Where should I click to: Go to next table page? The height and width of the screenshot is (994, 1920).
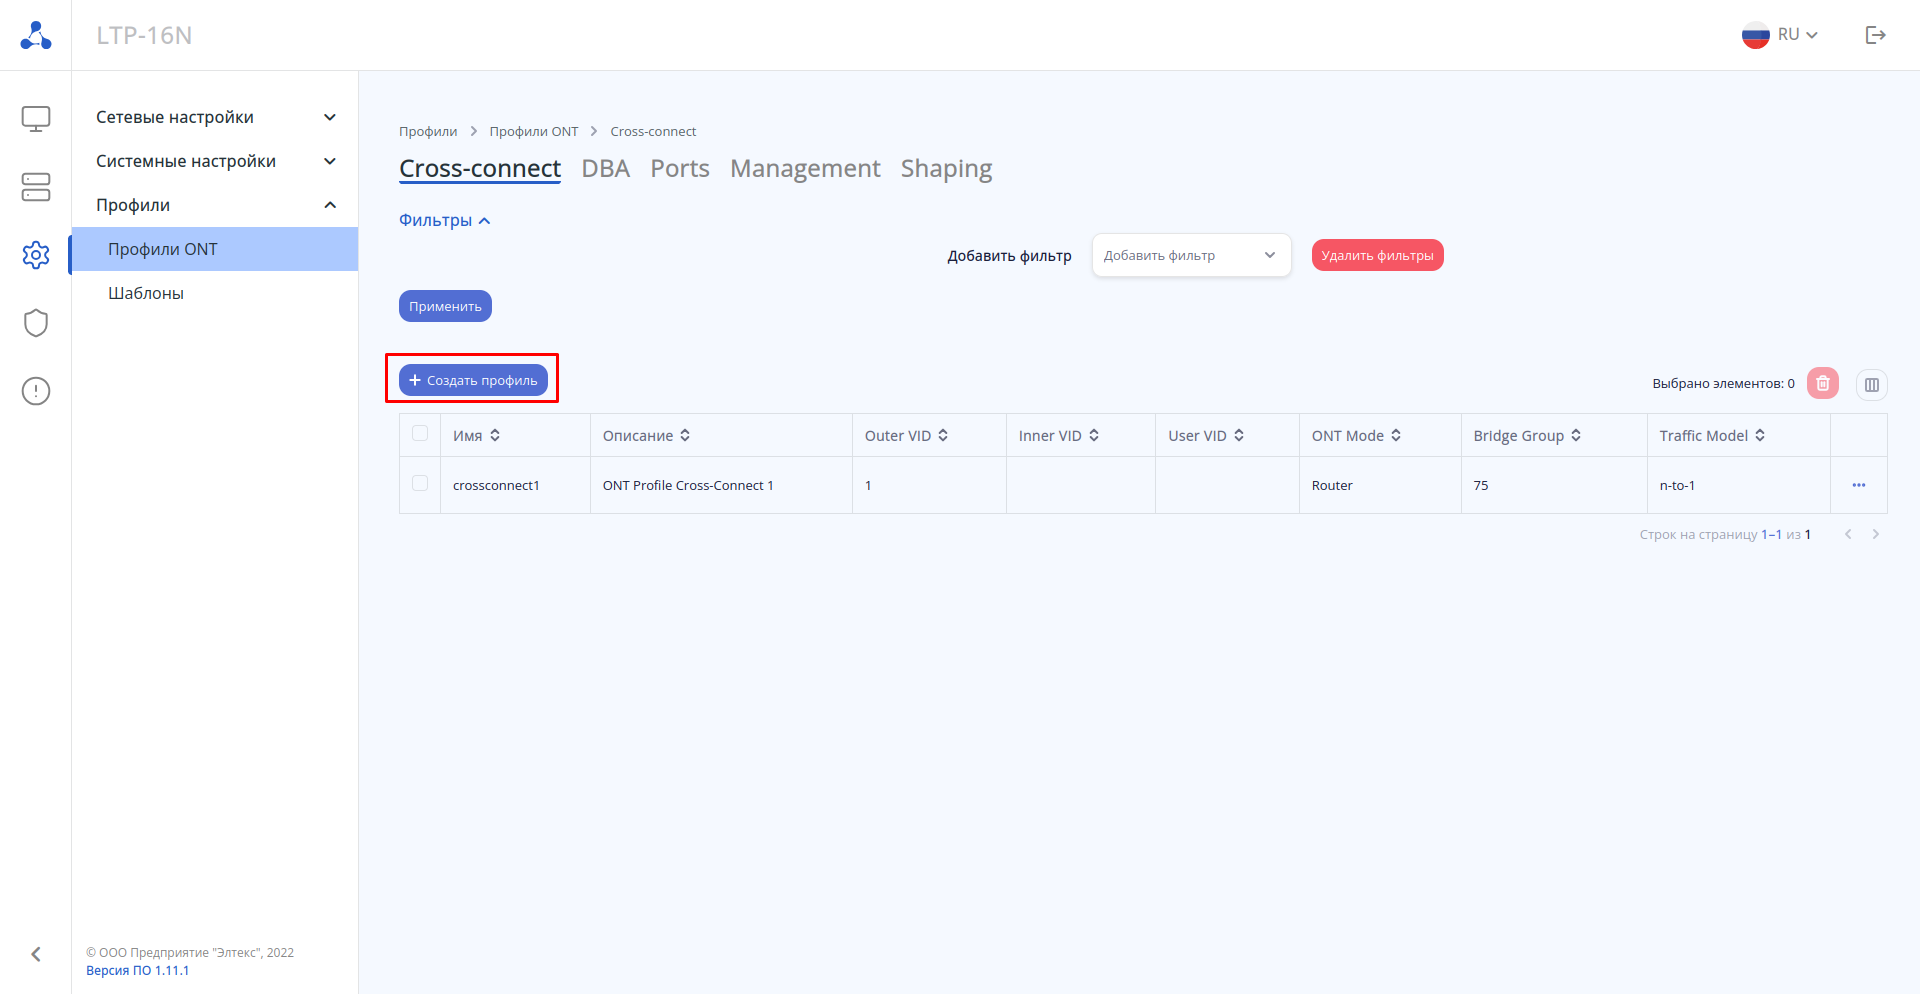[x=1876, y=534]
